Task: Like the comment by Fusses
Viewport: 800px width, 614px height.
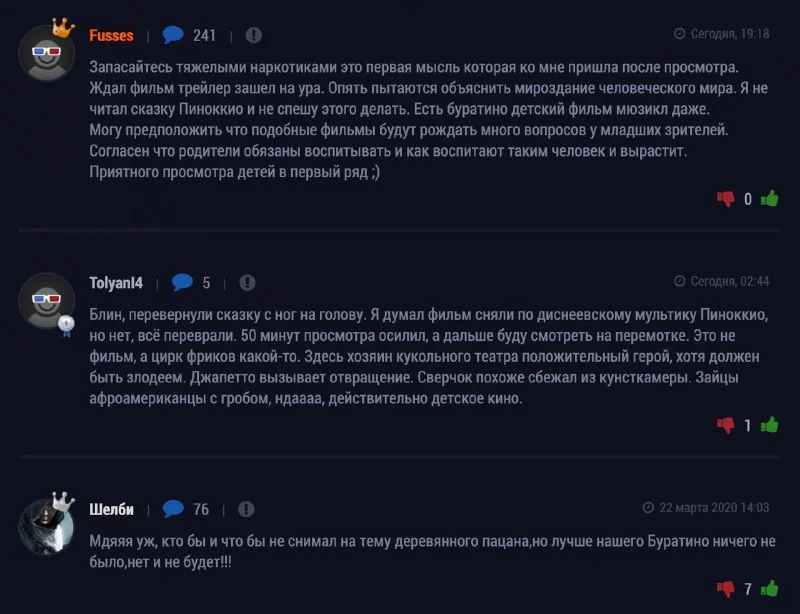Action: 769,199
